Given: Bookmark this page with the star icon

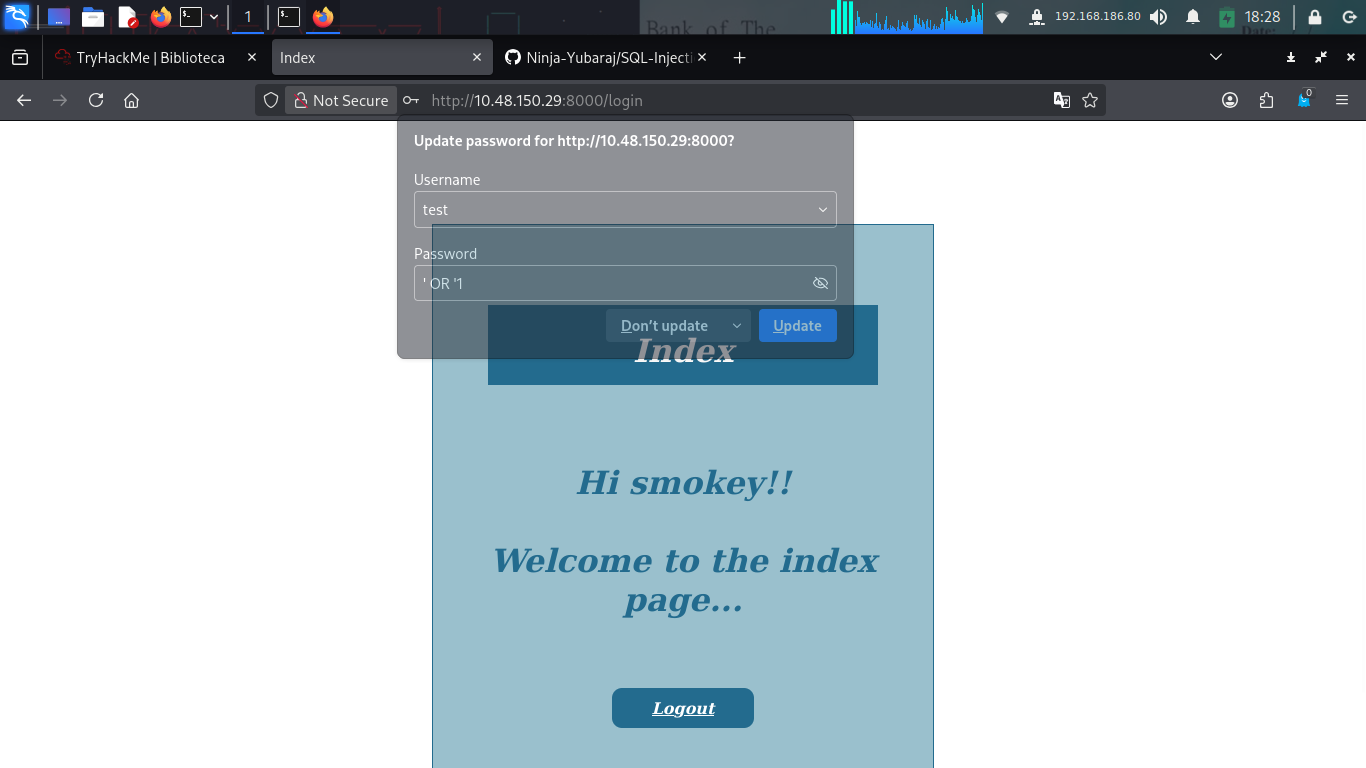Looking at the screenshot, I should pyautogui.click(x=1090, y=100).
